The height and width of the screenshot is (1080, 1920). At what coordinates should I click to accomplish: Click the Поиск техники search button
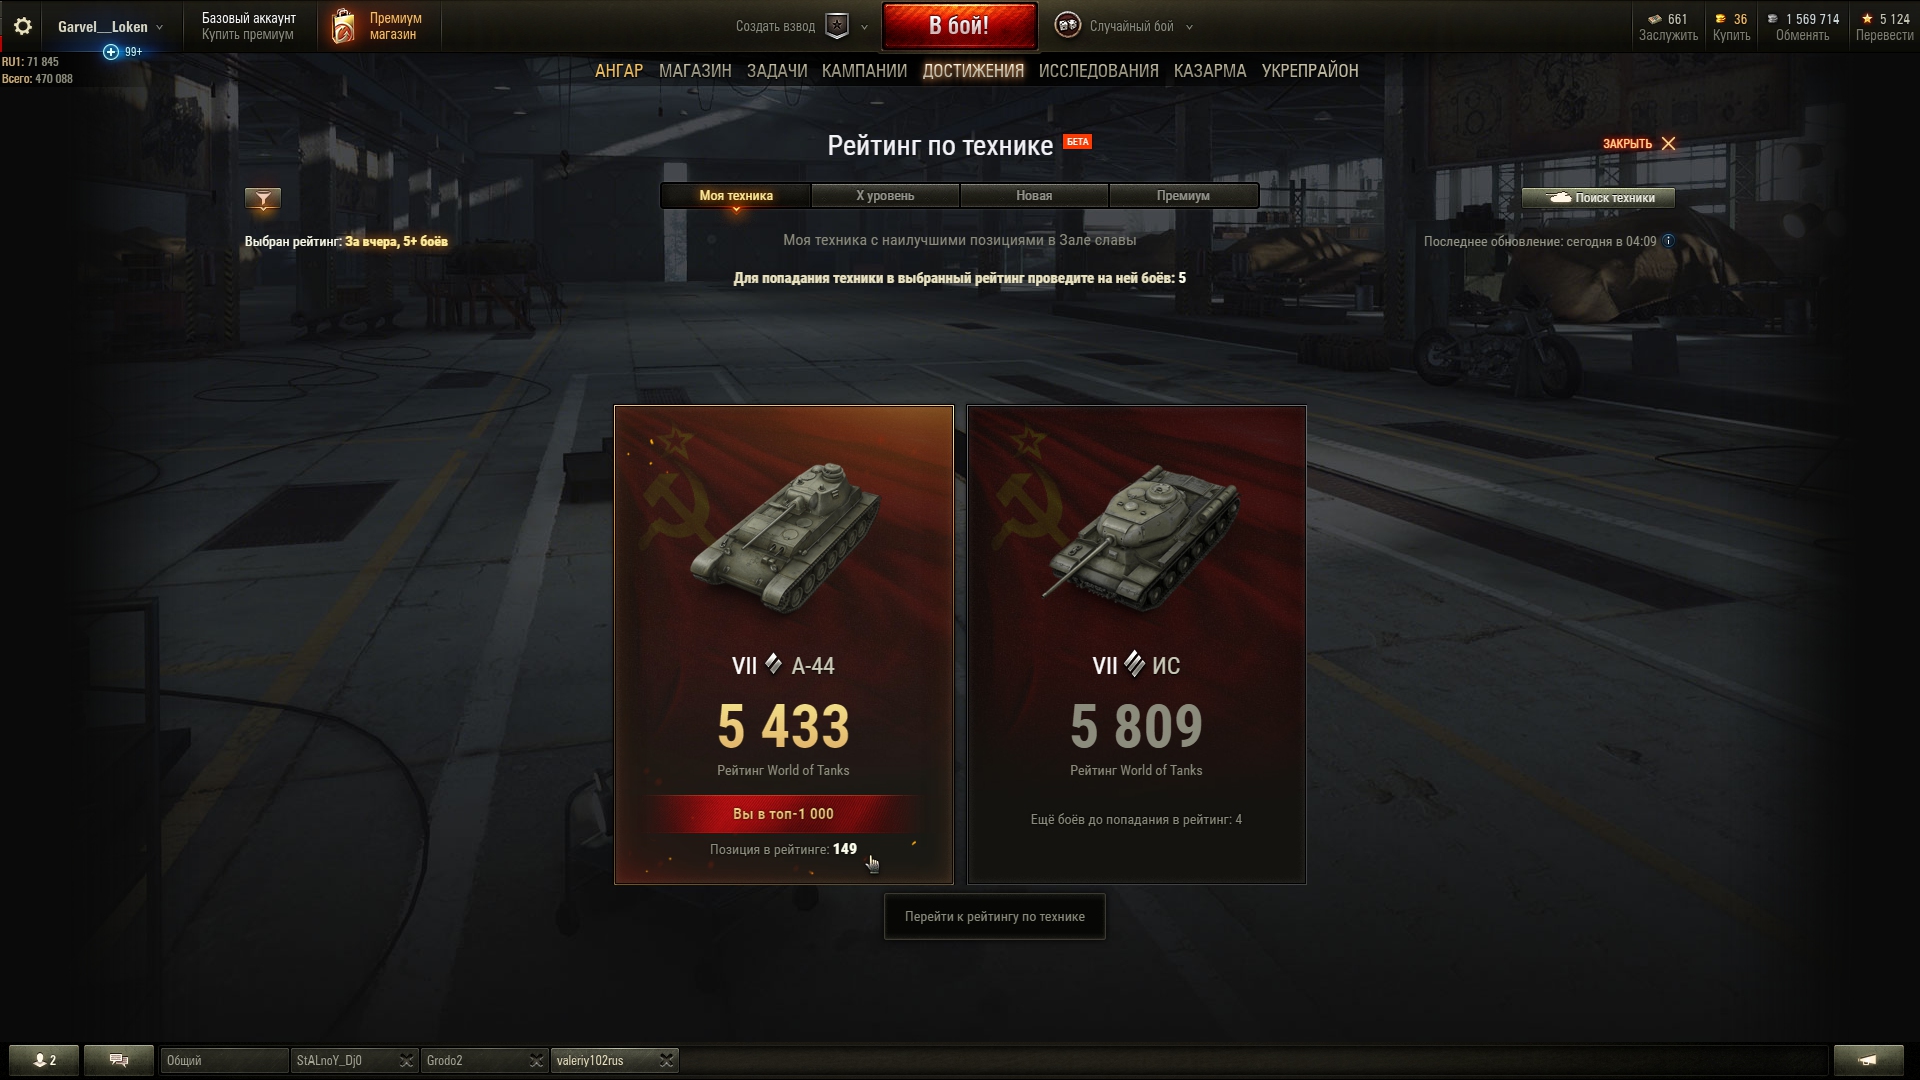tap(1598, 197)
